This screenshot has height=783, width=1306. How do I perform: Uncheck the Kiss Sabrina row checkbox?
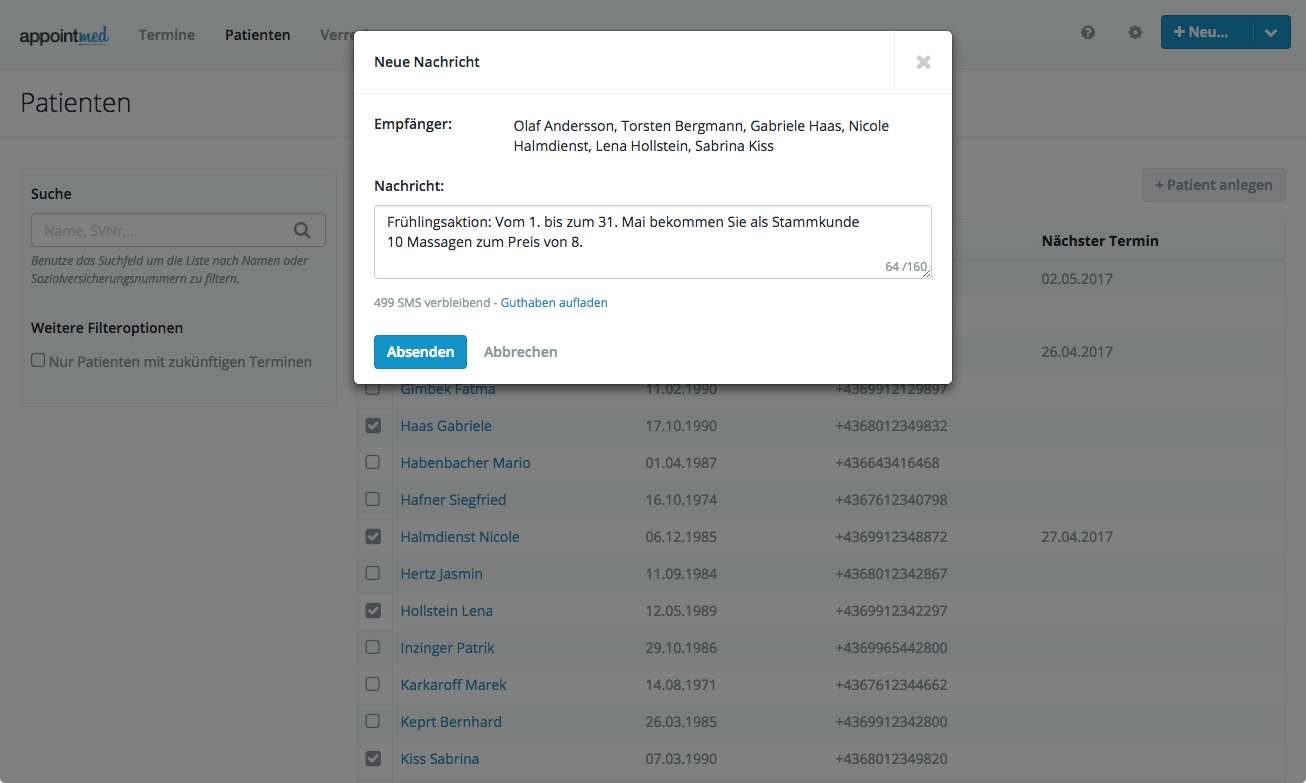[x=373, y=759]
